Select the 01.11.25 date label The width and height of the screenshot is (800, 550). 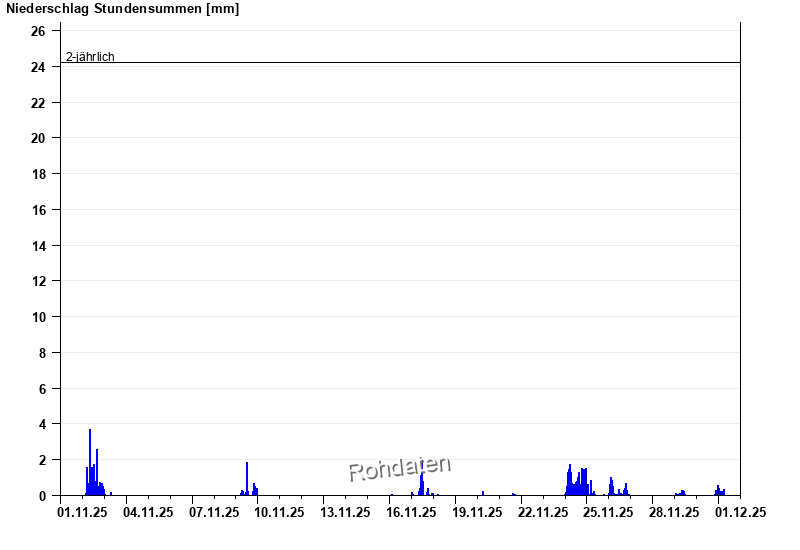click(82, 513)
